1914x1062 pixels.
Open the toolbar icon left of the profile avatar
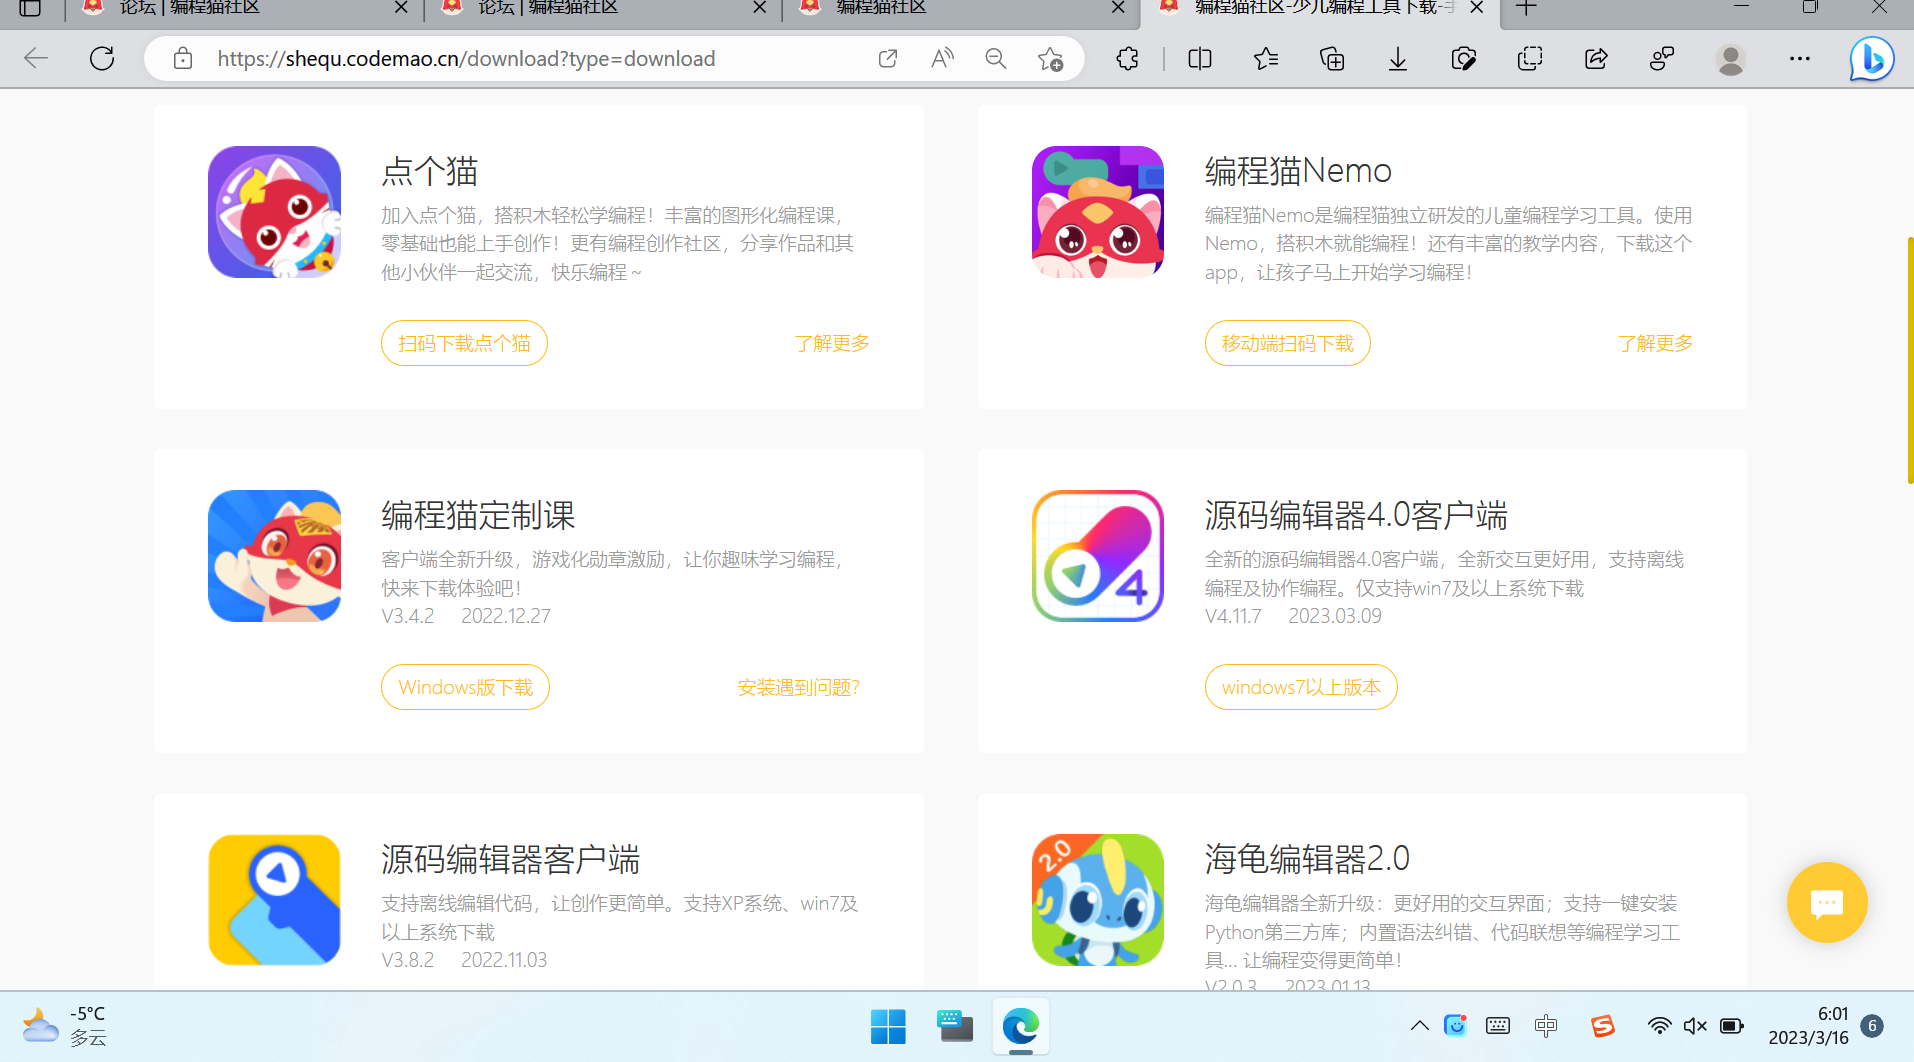click(x=1662, y=59)
